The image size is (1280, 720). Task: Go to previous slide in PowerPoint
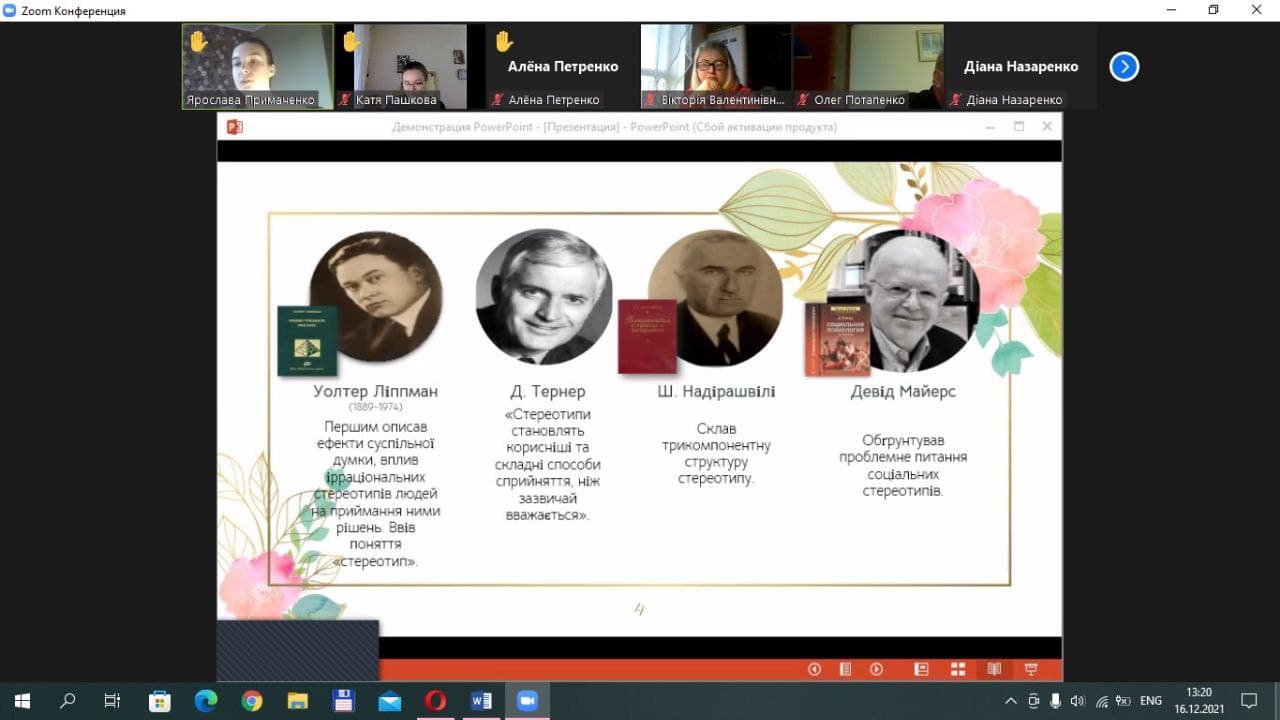pos(814,670)
